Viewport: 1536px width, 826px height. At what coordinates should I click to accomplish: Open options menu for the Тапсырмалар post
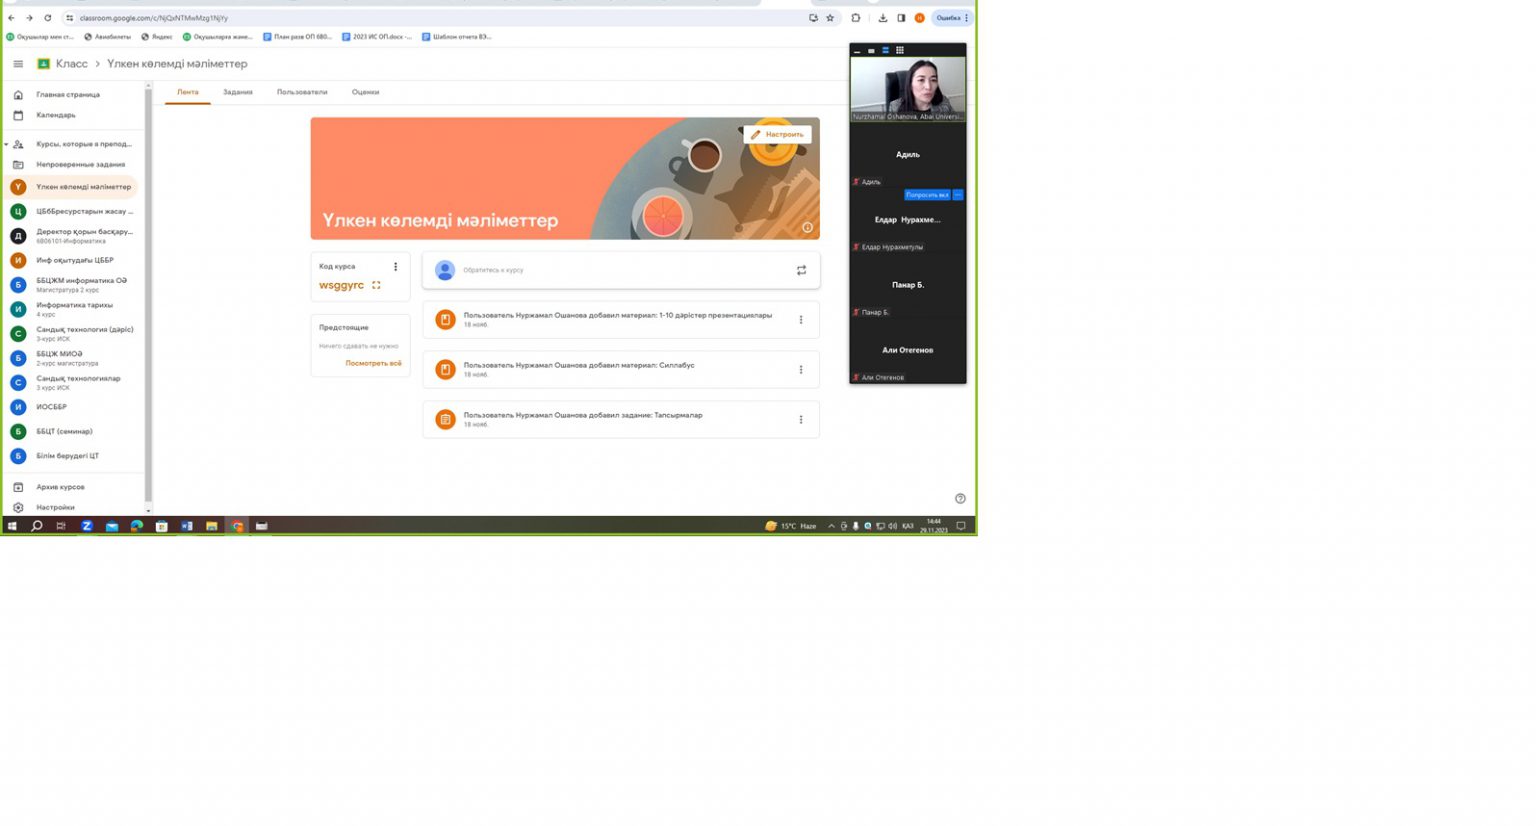[801, 420]
